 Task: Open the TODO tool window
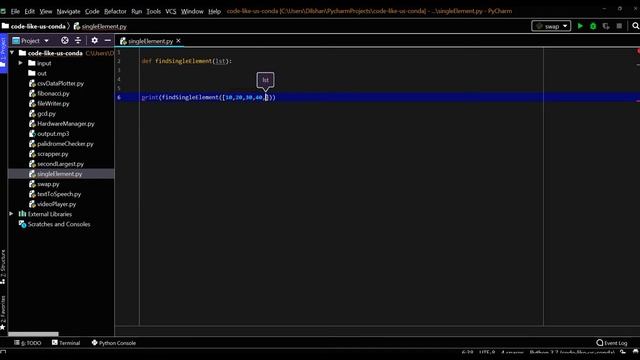(x=28, y=343)
